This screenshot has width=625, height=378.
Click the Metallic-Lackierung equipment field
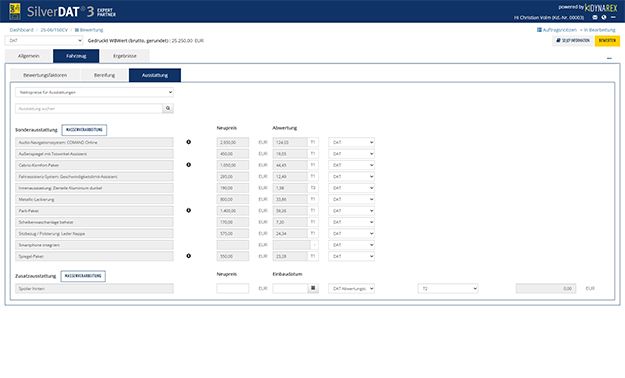point(94,199)
